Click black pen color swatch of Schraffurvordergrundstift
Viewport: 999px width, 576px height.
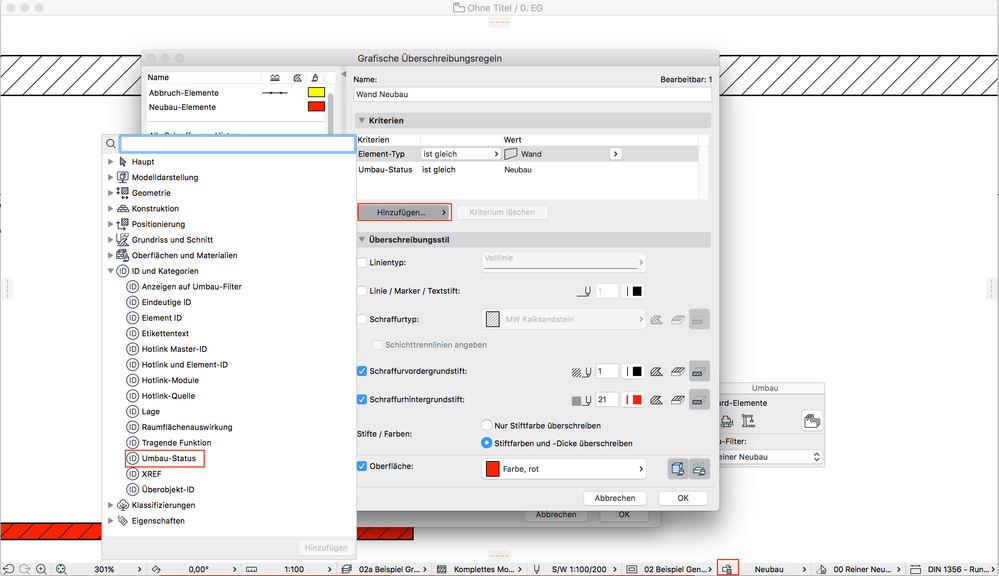coord(634,371)
